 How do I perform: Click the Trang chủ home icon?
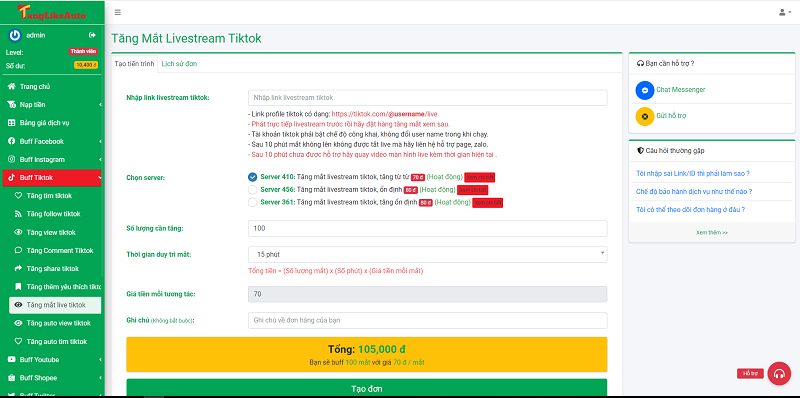click(11, 87)
